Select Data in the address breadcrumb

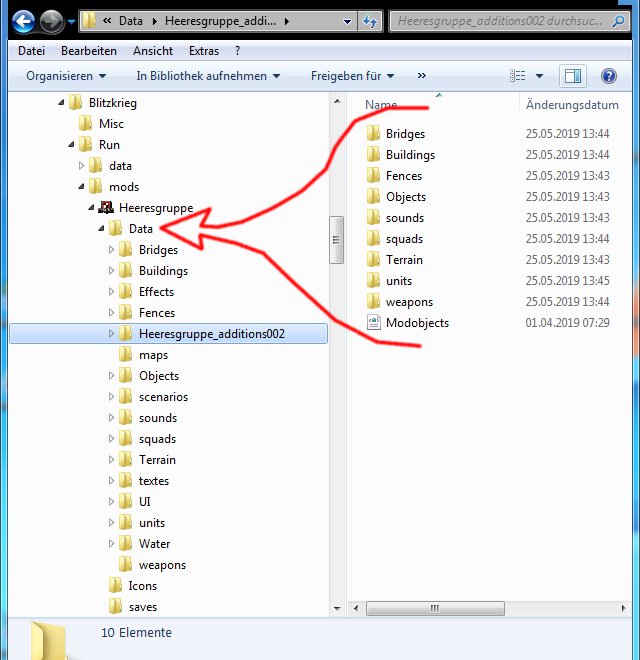click(x=131, y=21)
